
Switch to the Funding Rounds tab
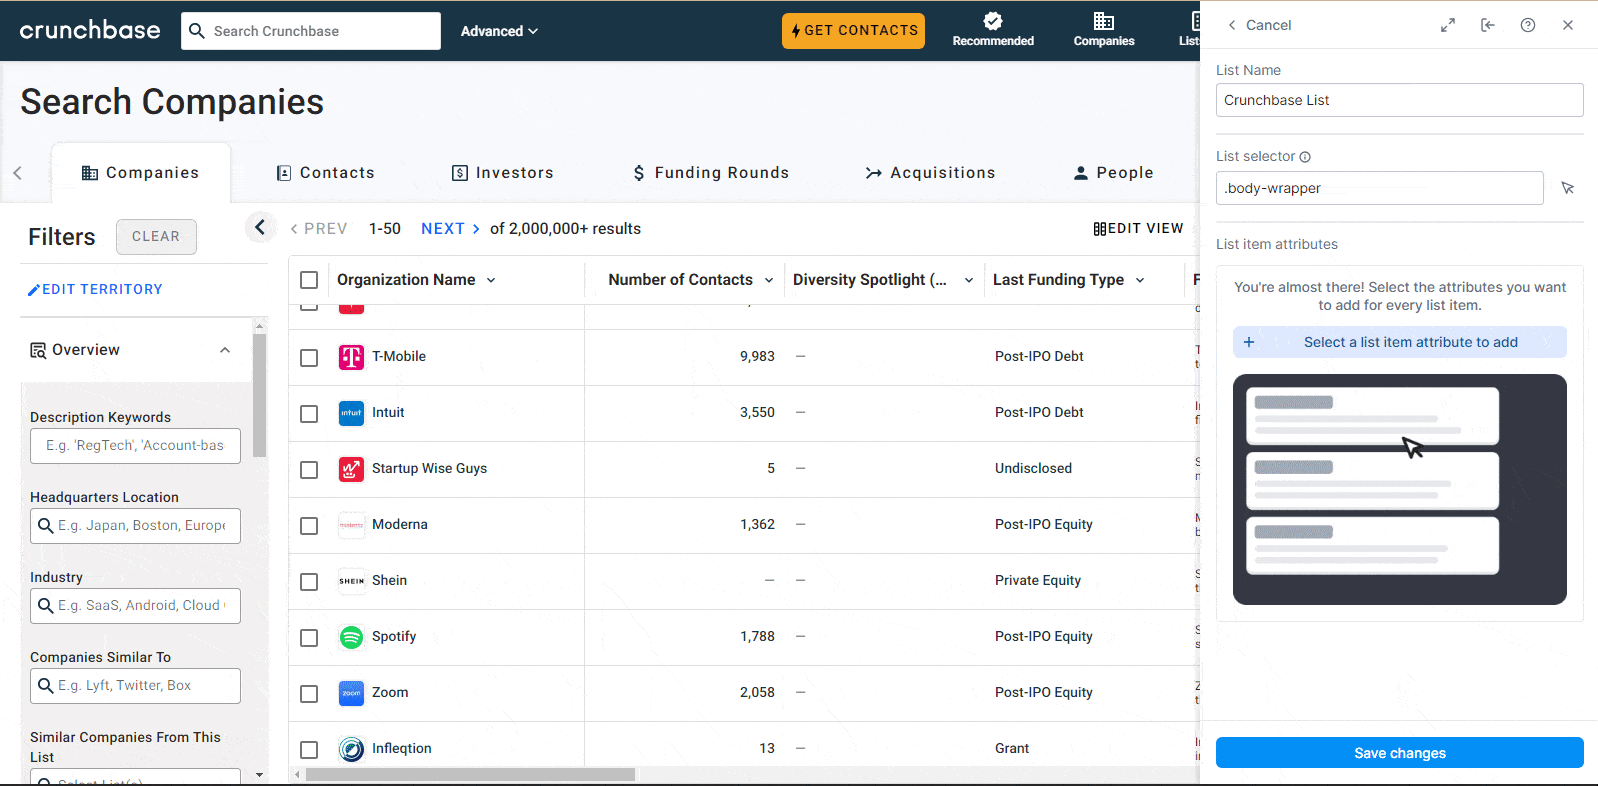point(710,173)
